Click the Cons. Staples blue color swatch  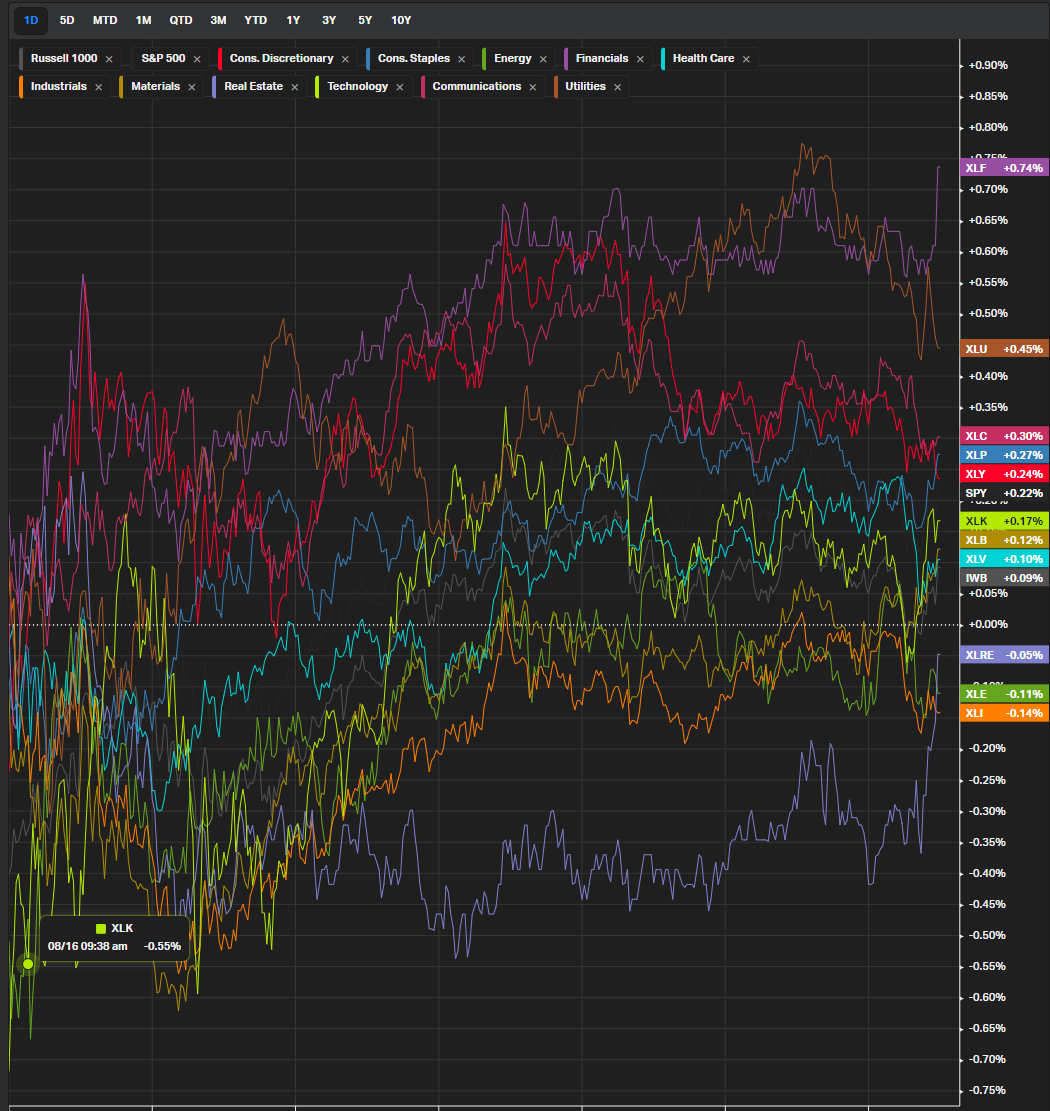point(368,59)
